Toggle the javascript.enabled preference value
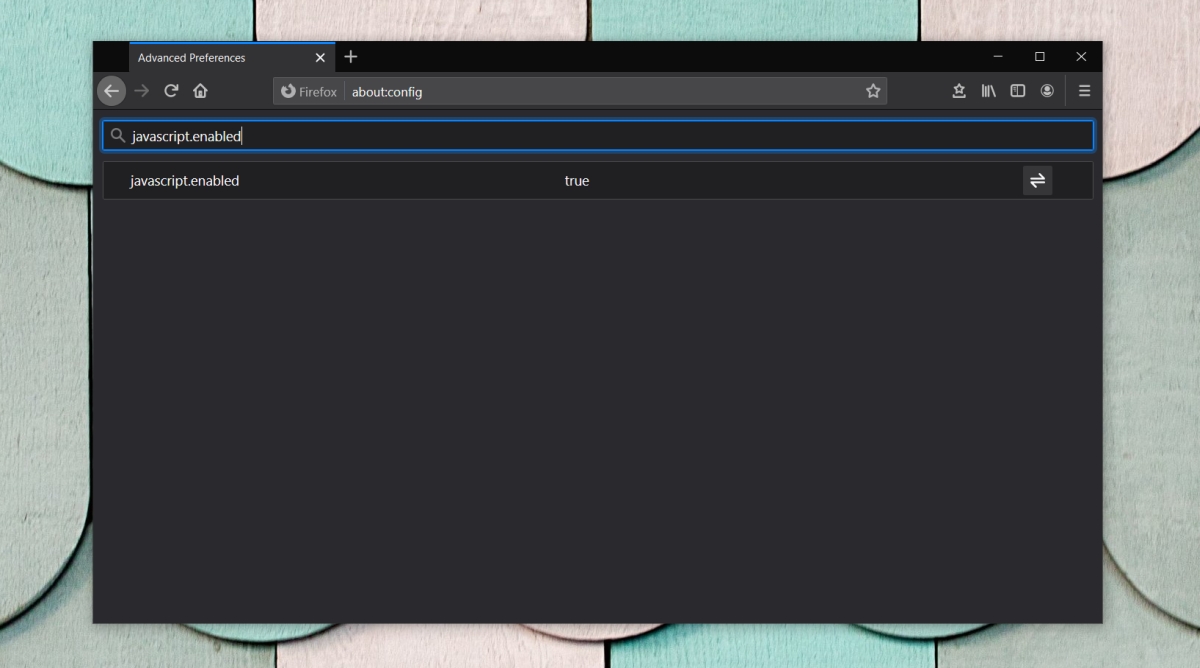Screen dimensions: 1200x668 tap(1037, 181)
